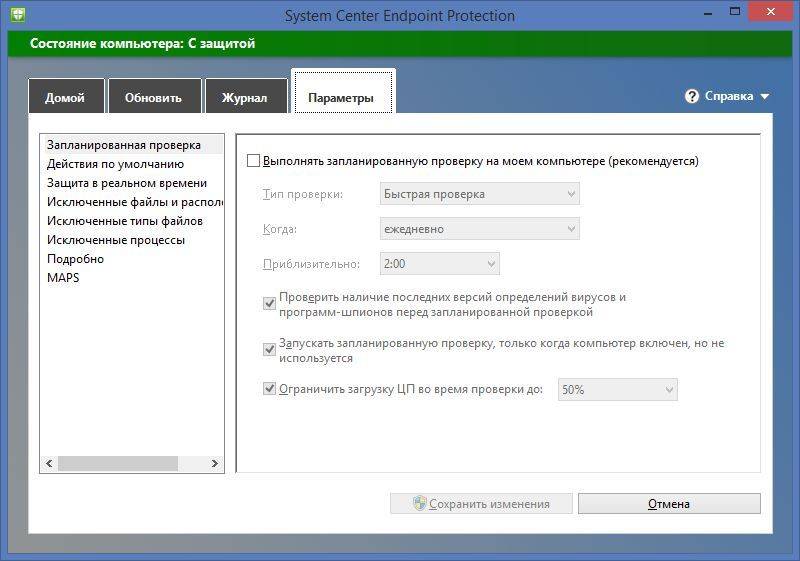Open the MAPS settings entry
Screen dimensions: 800x561
click(x=132, y=277)
